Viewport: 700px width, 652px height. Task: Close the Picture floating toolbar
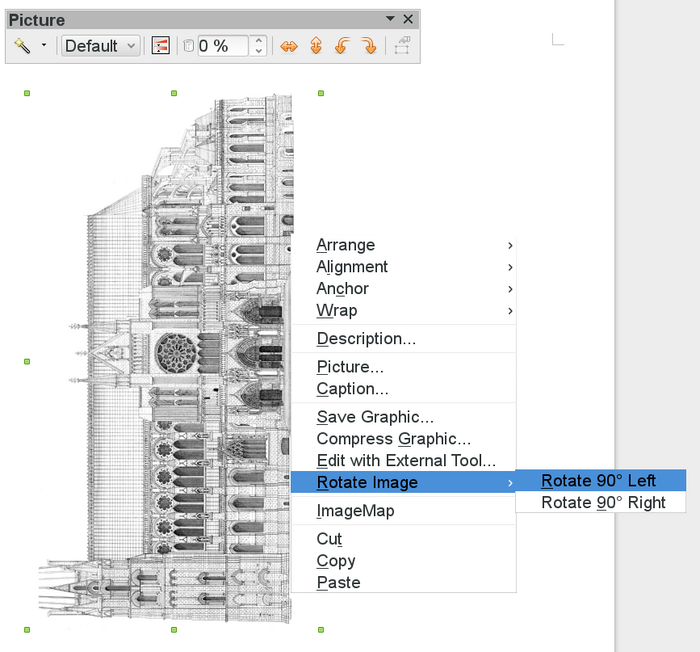[408, 19]
